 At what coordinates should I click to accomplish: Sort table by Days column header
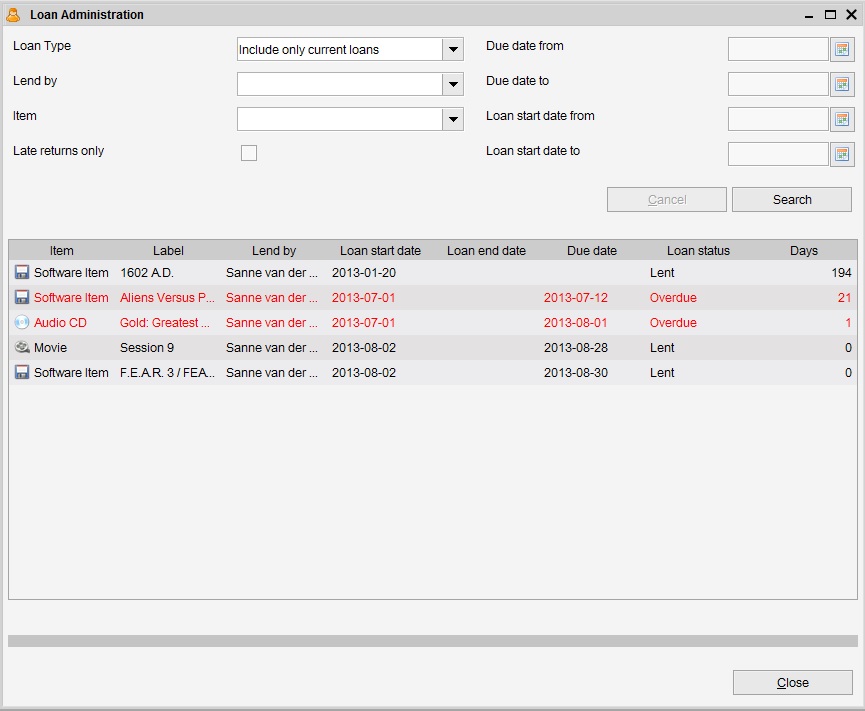(803, 251)
